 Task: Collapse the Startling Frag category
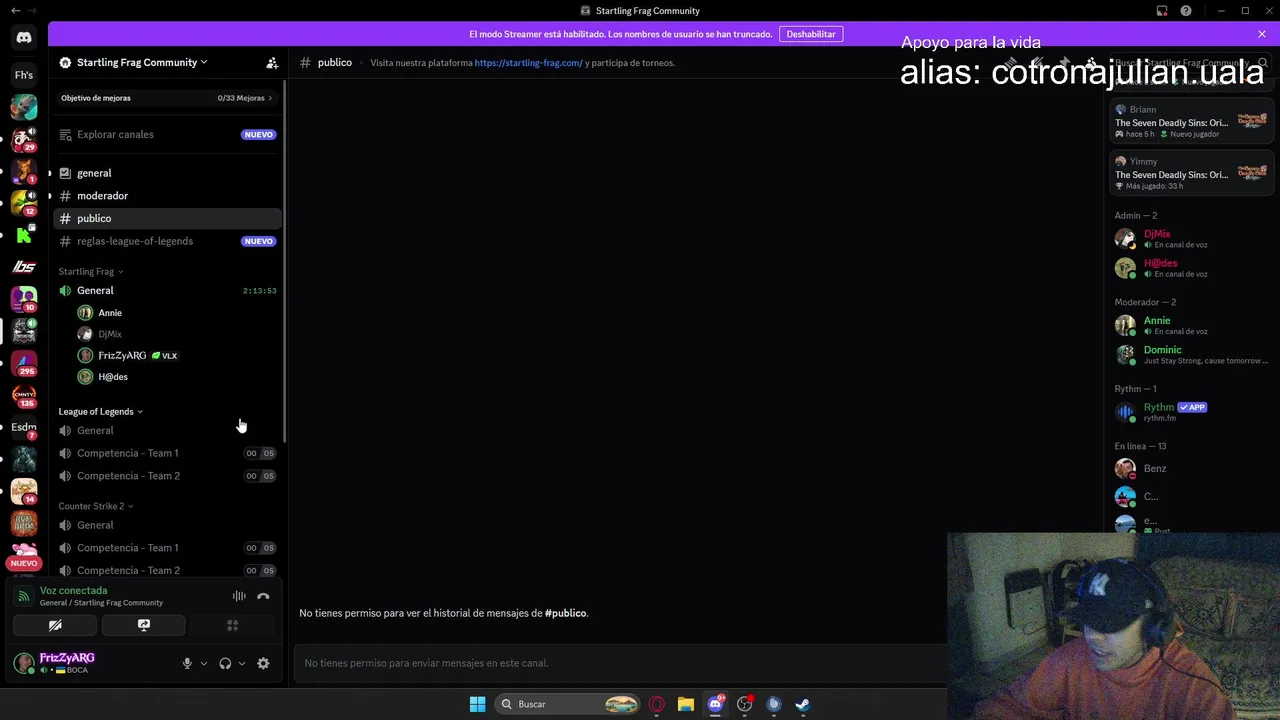click(x=91, y=271)
